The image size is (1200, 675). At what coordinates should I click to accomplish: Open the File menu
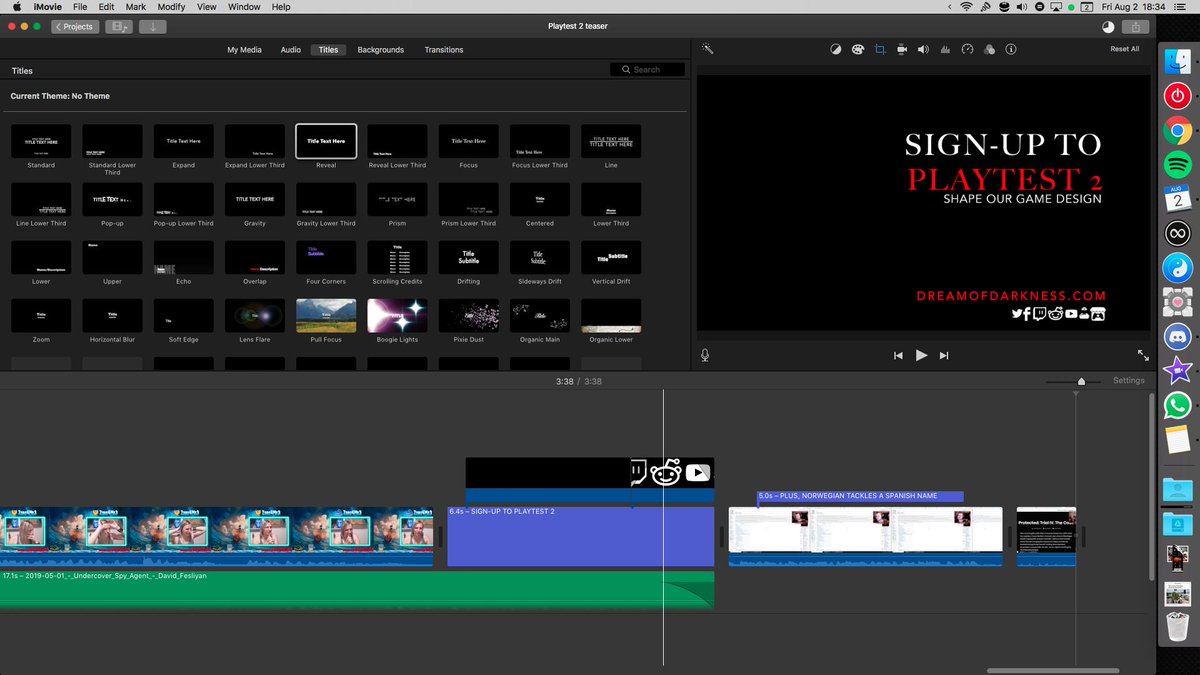80,7
